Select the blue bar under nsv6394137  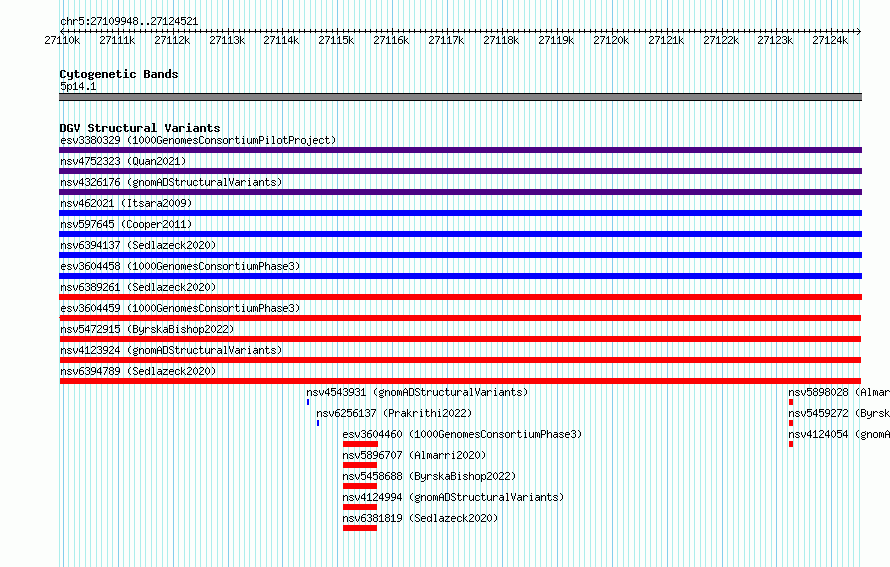pyautogui.click(x=460, y=255)
